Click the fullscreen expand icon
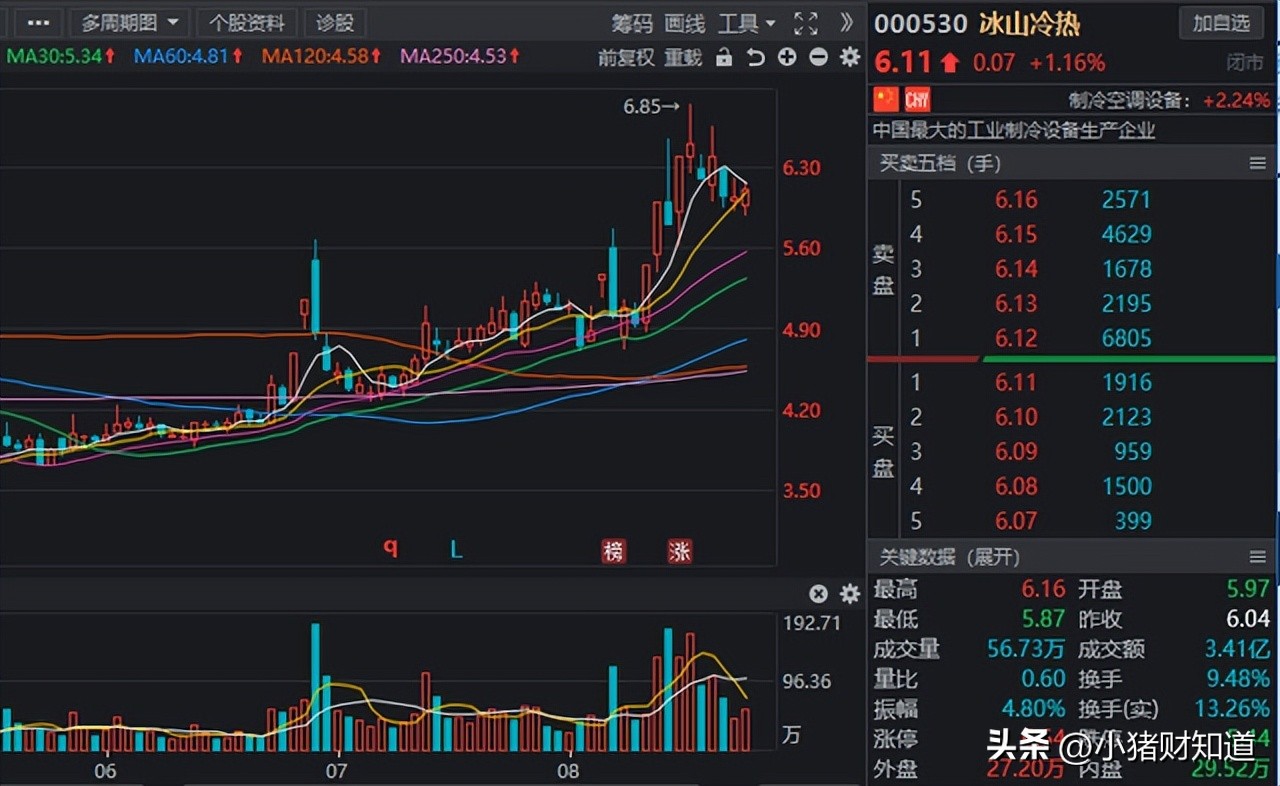Screen dimensions: 1280x786 [x=806, y=23]
